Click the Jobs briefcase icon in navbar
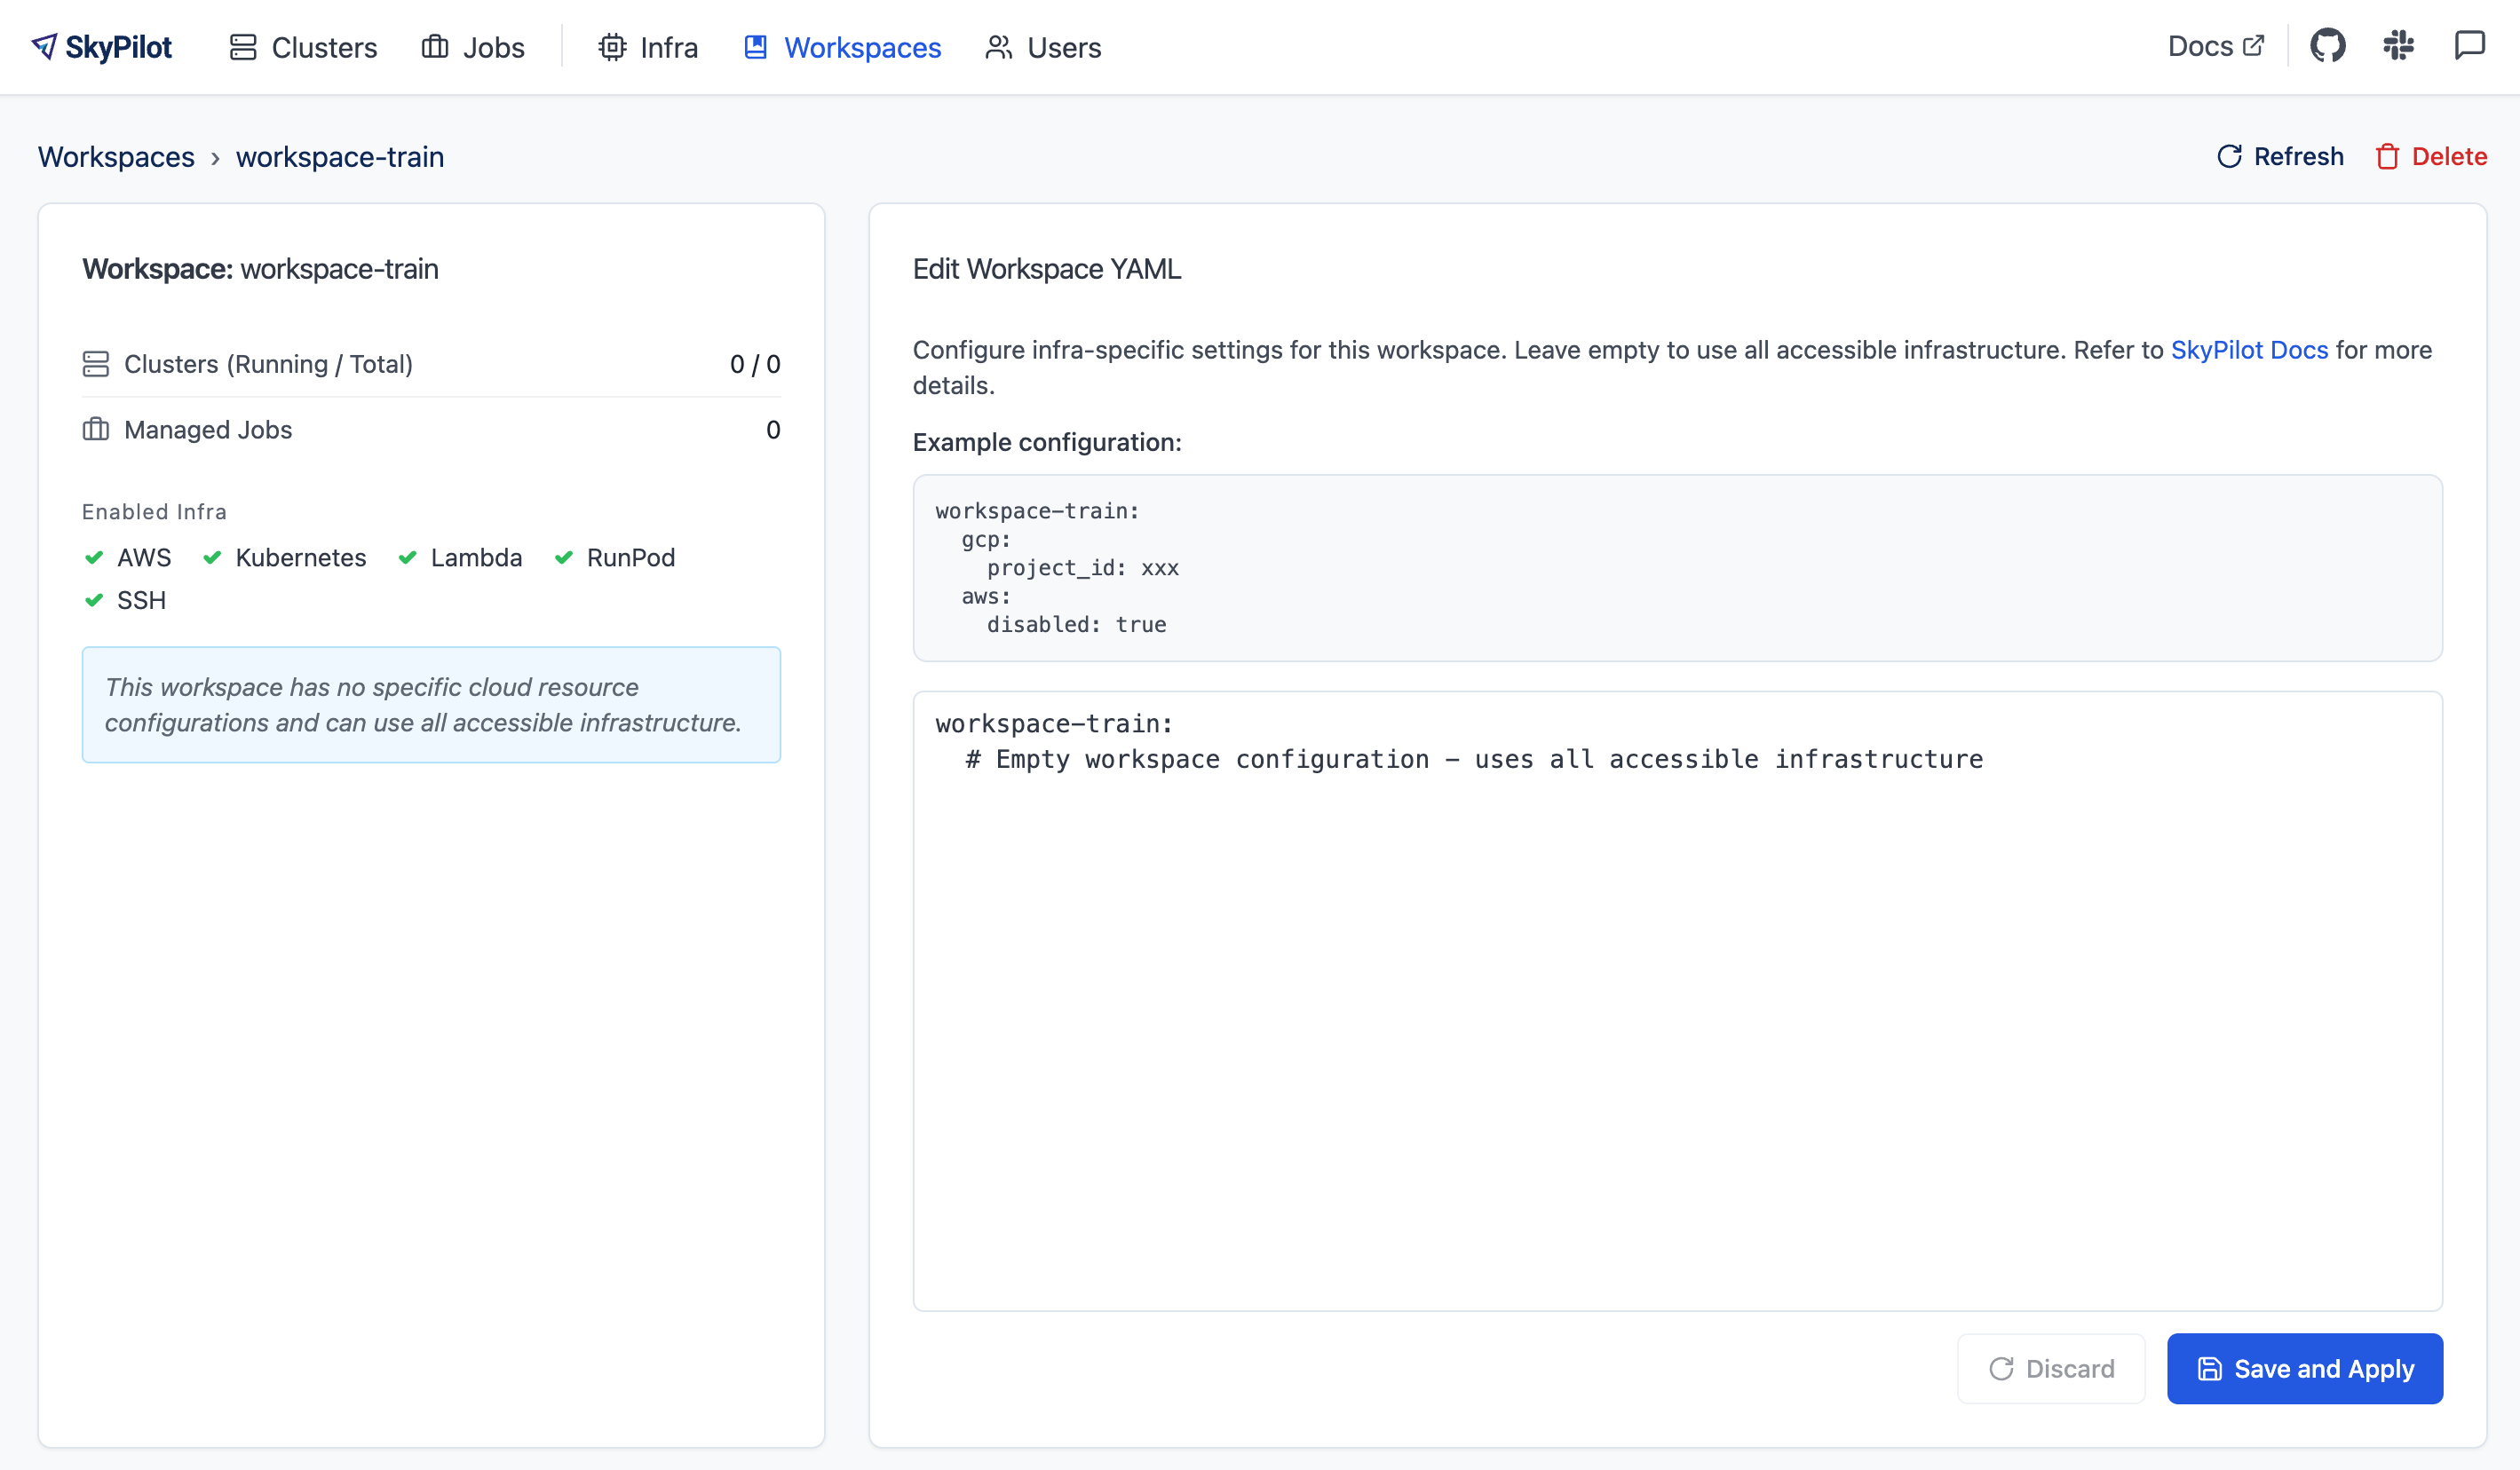Viewport: 2520px width, 1470px height. tap(435, 47)
